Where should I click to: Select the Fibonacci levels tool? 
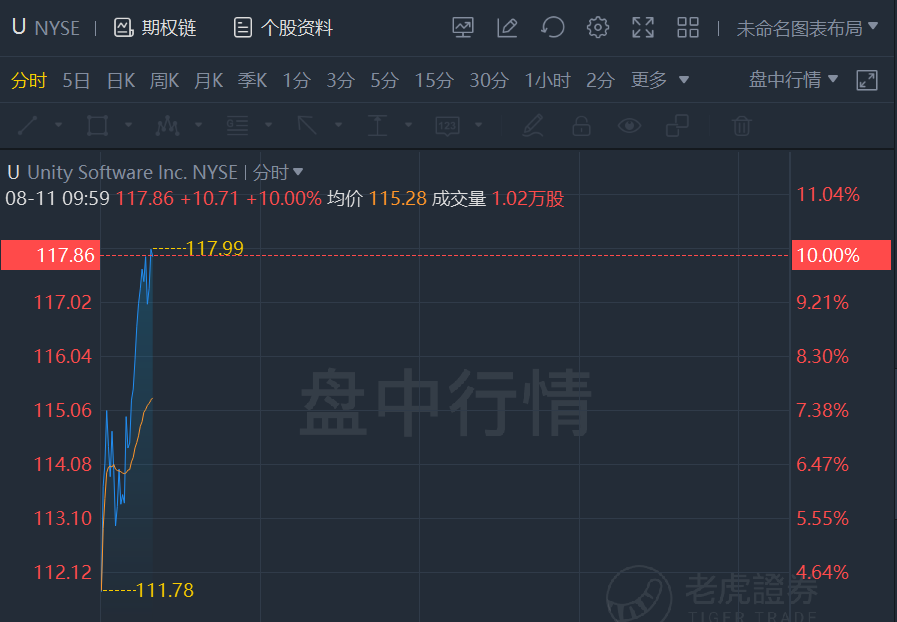[x=237, y=125]
